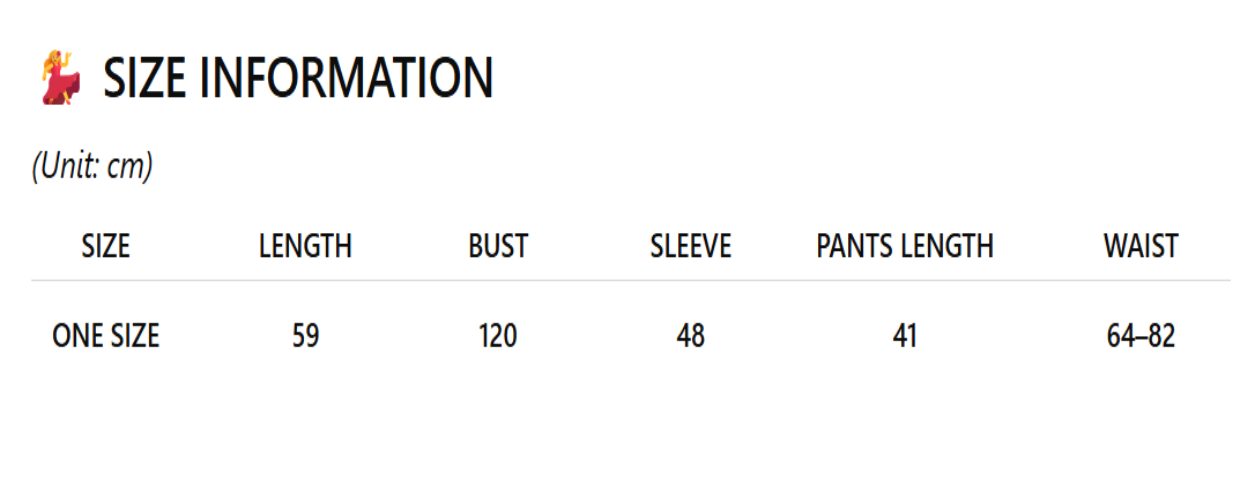
Task: Select the LENGTH column header beside SIZE
Action: tap(305, 246)
